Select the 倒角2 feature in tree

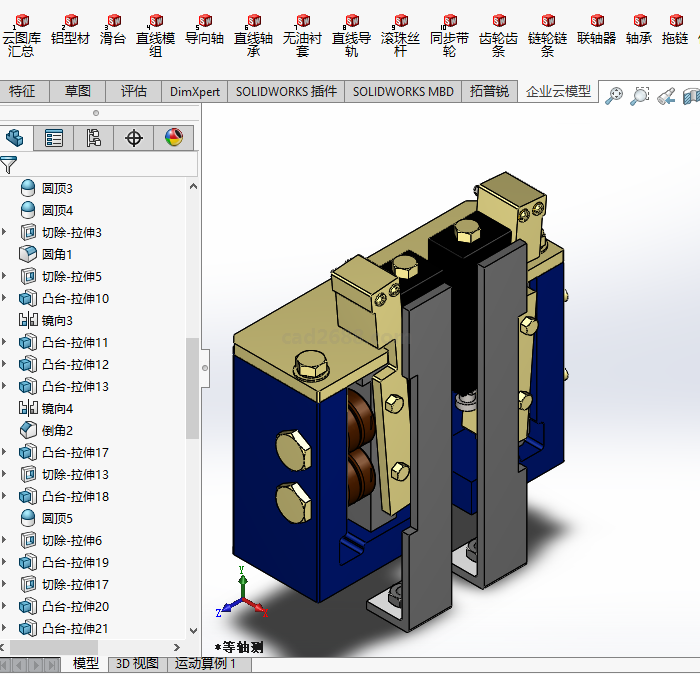pos(57,431)
